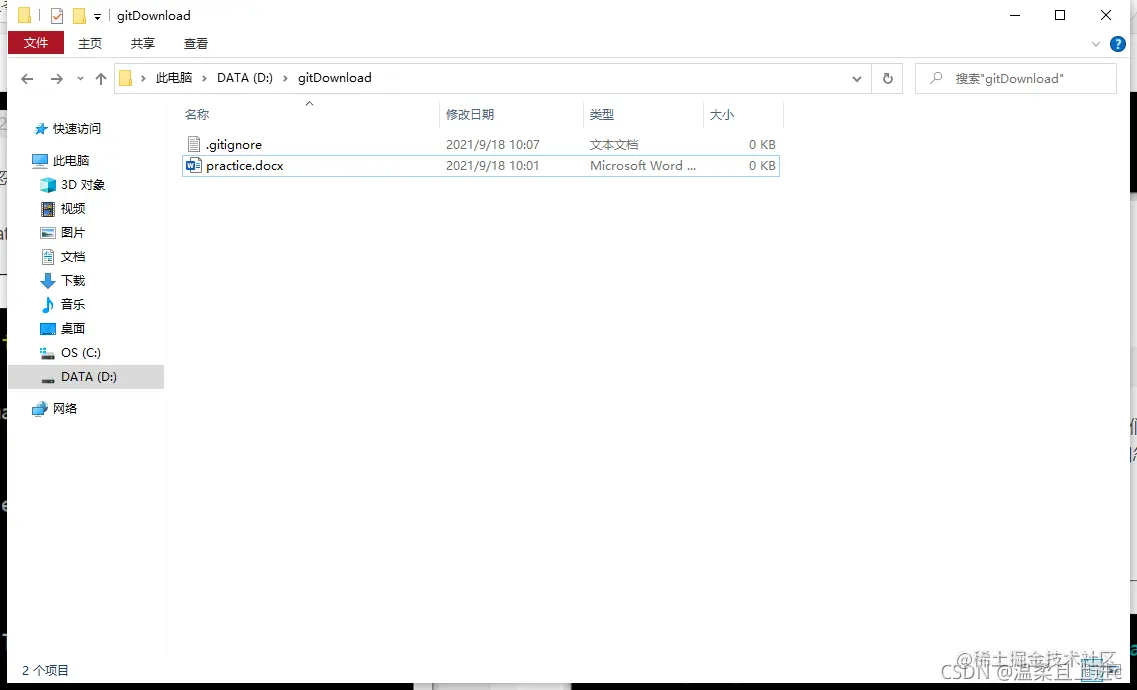The image size is (1137, 690).
Task: Click the practice.docx Word icon
Action: (x=193, y=166)
